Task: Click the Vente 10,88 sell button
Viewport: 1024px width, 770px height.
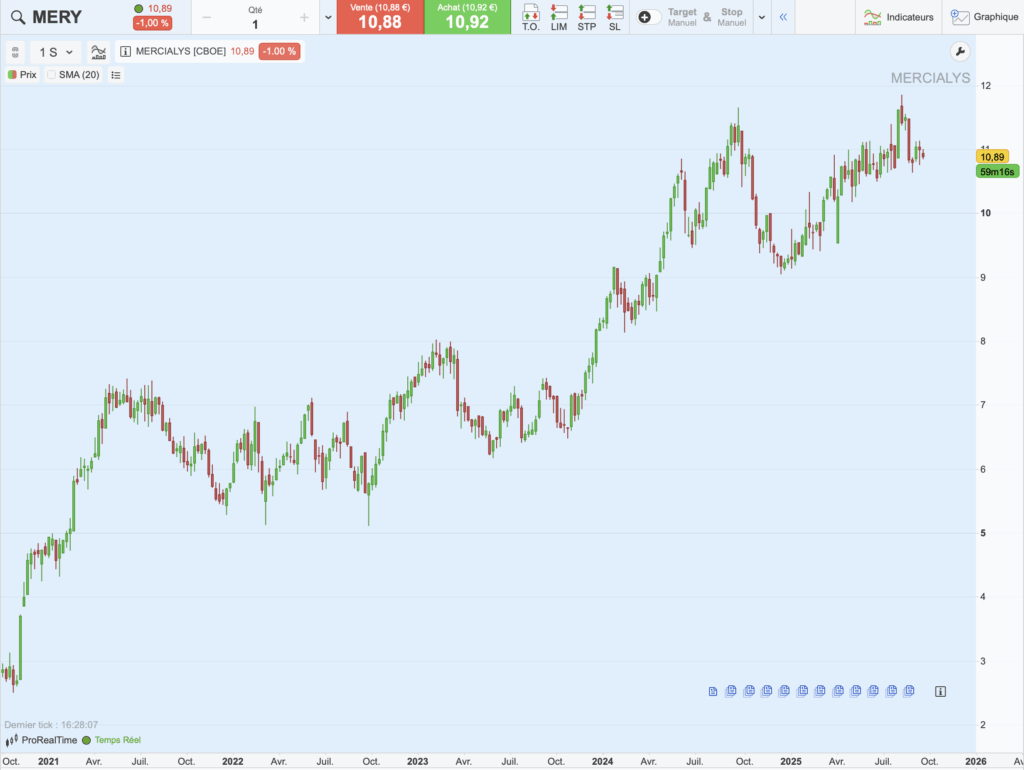Action: click(380, 17)
